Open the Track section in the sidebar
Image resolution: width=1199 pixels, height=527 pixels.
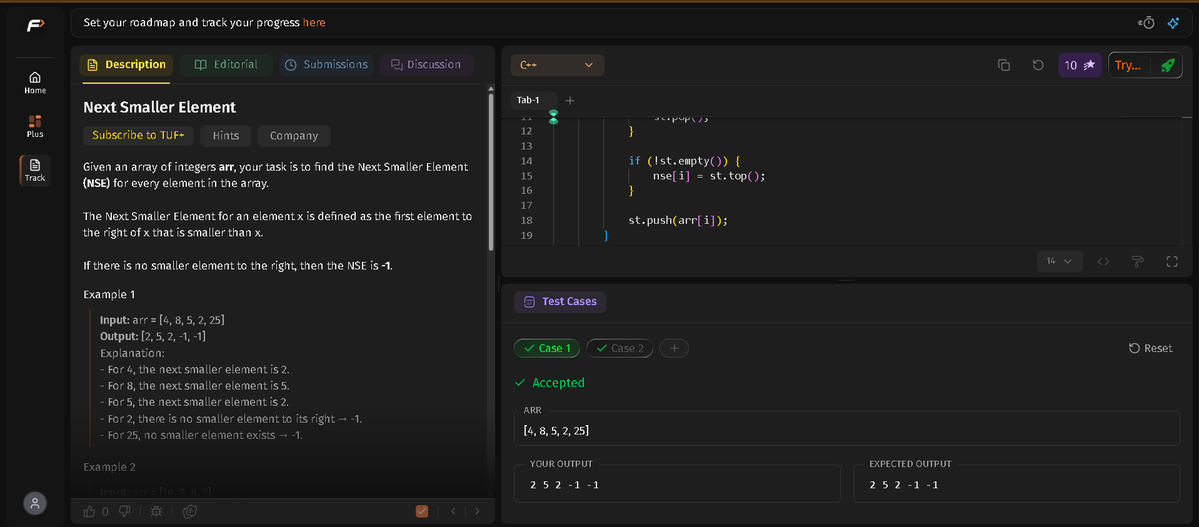35,171
